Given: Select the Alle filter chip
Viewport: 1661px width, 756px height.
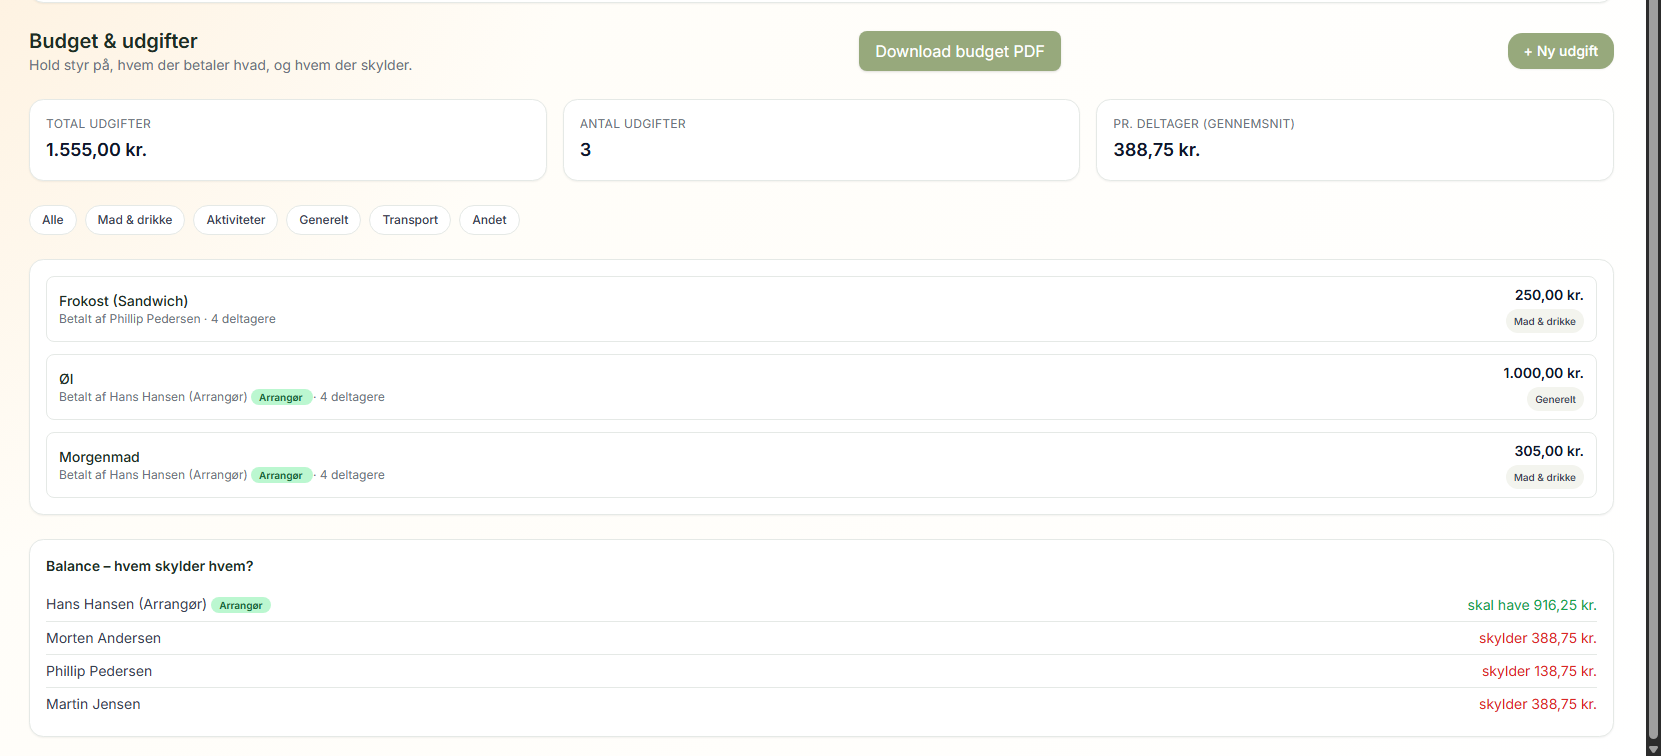Looking at the screenshot, I should tap(53, 220).
